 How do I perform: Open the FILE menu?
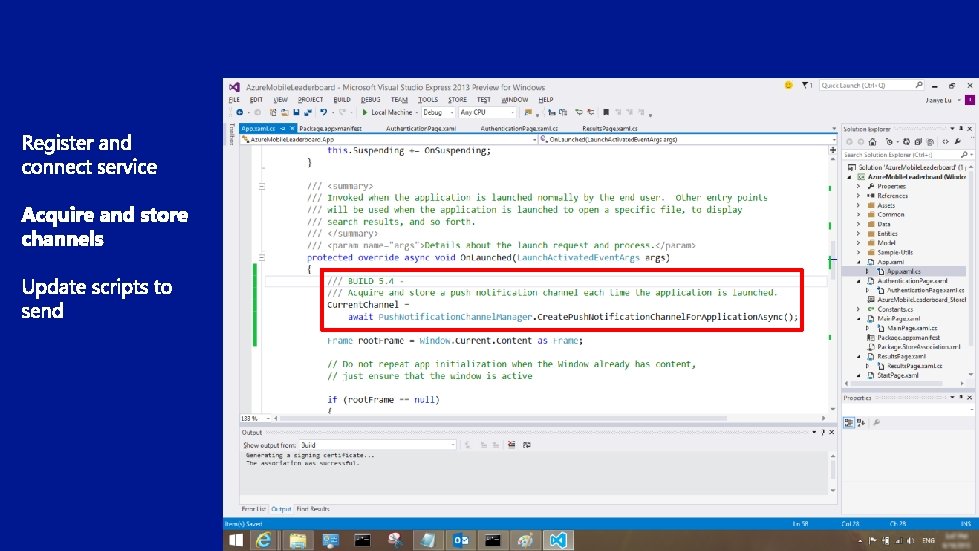pyautogui.click(x=234, y=100)
